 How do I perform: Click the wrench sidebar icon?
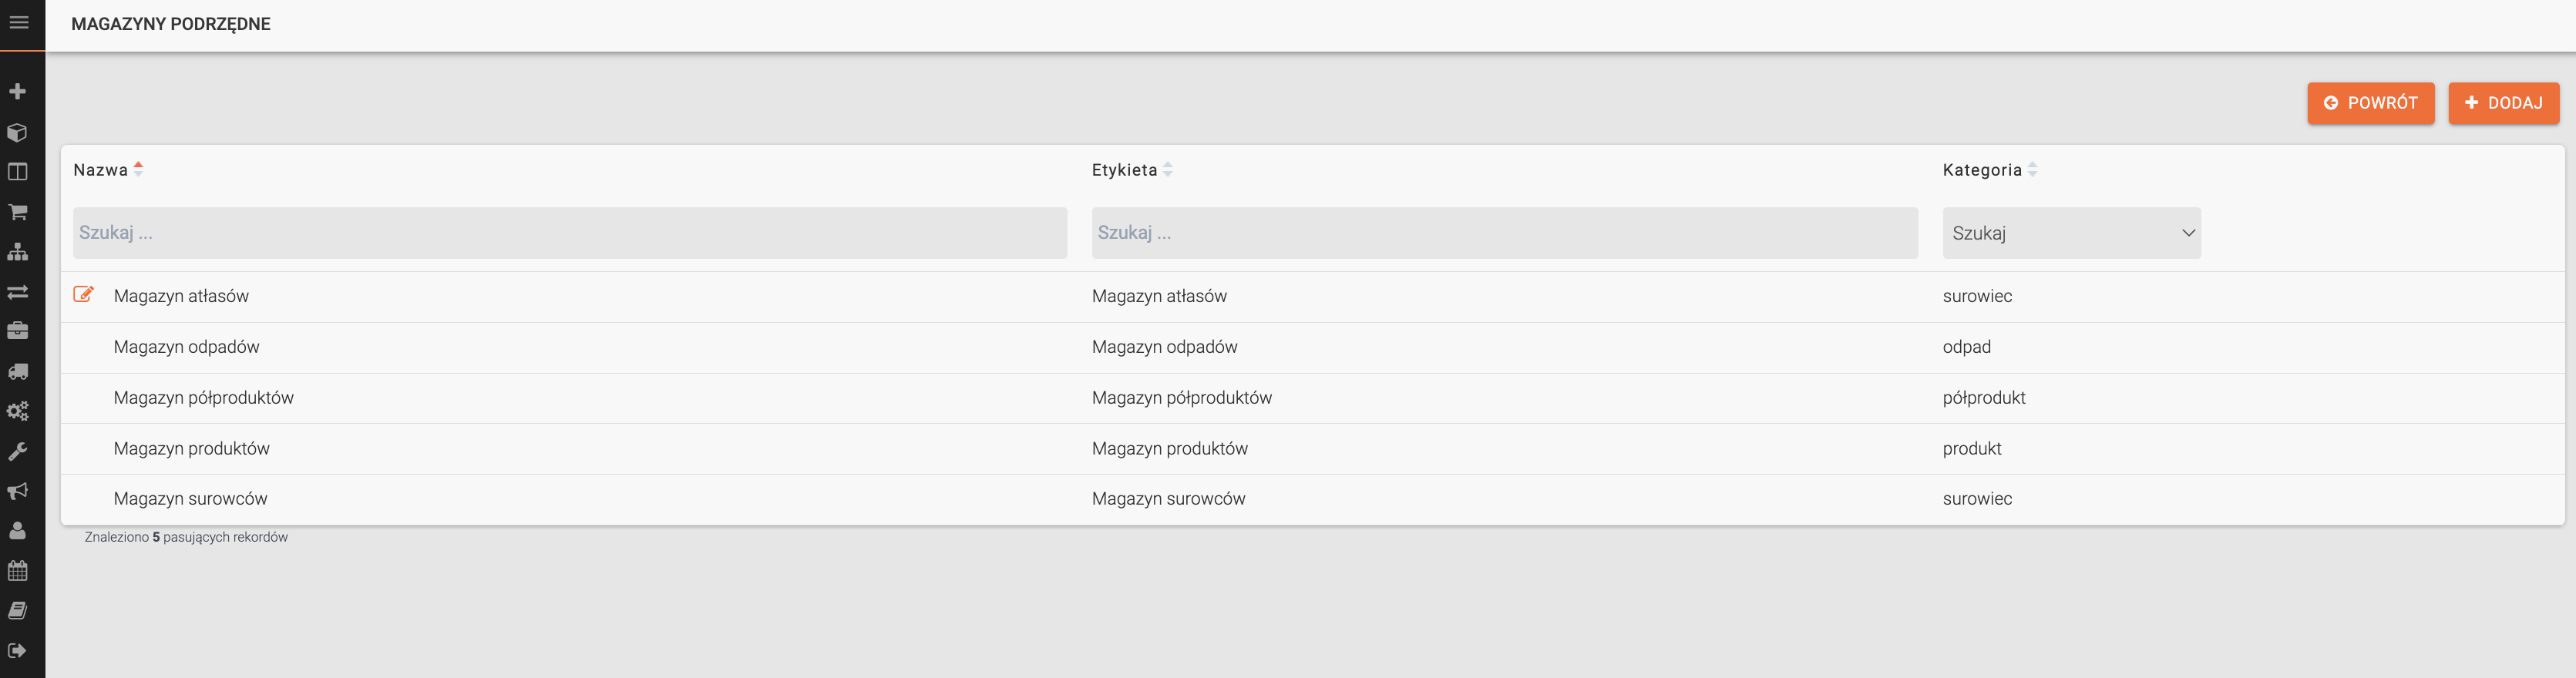(x=18, y=451)
